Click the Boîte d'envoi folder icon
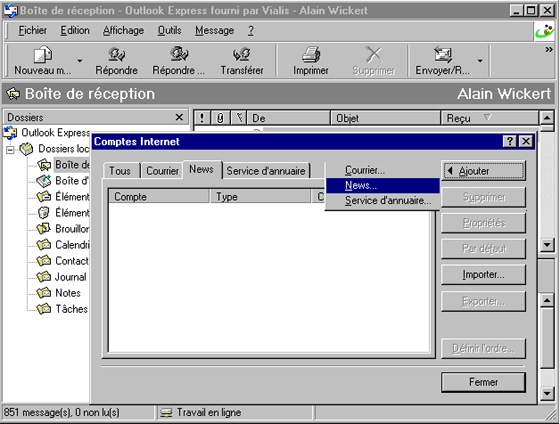560x424 pixels. point(44,181)
